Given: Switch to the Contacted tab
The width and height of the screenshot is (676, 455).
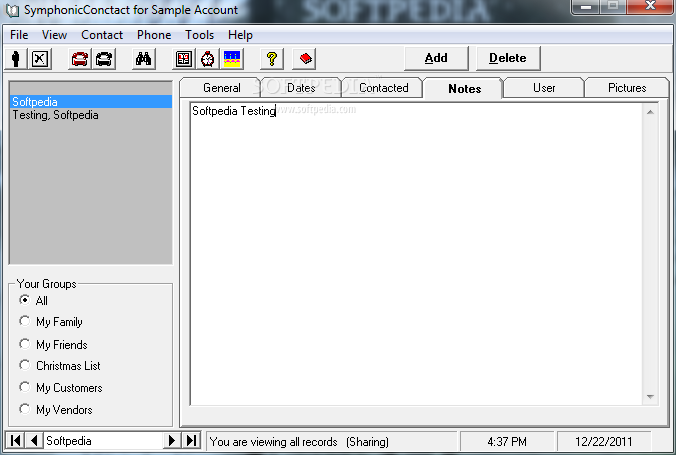Looking at the screenshot, I should coord(383,88).
